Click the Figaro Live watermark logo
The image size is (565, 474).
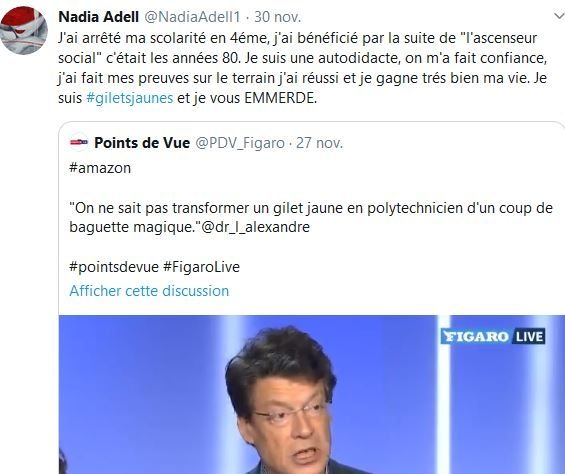pos(493,337)
